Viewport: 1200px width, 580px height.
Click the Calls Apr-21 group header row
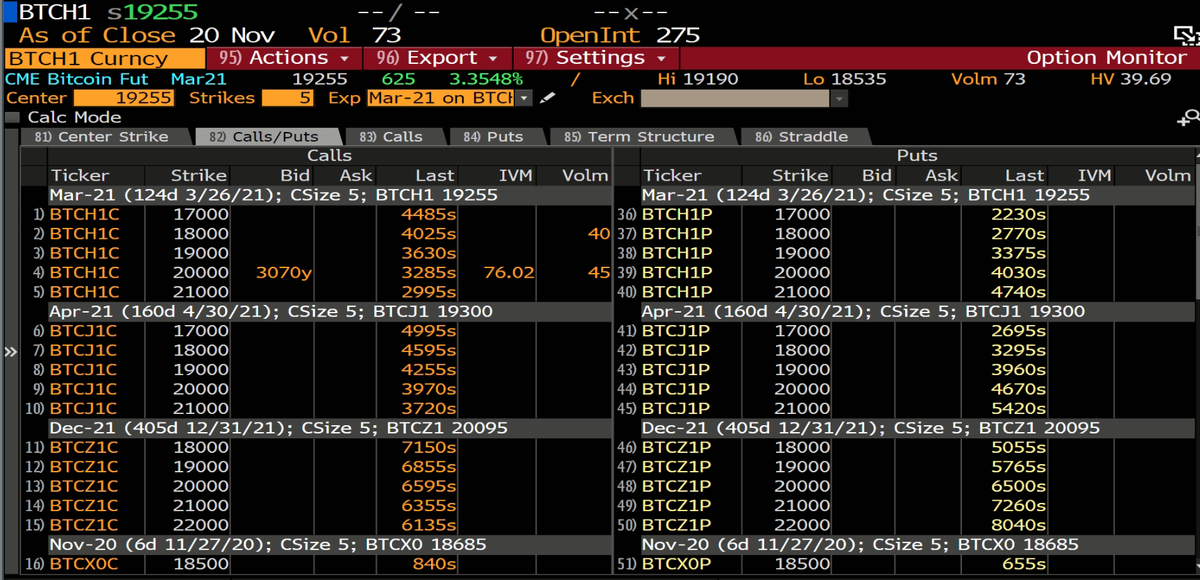pos(329,311)
